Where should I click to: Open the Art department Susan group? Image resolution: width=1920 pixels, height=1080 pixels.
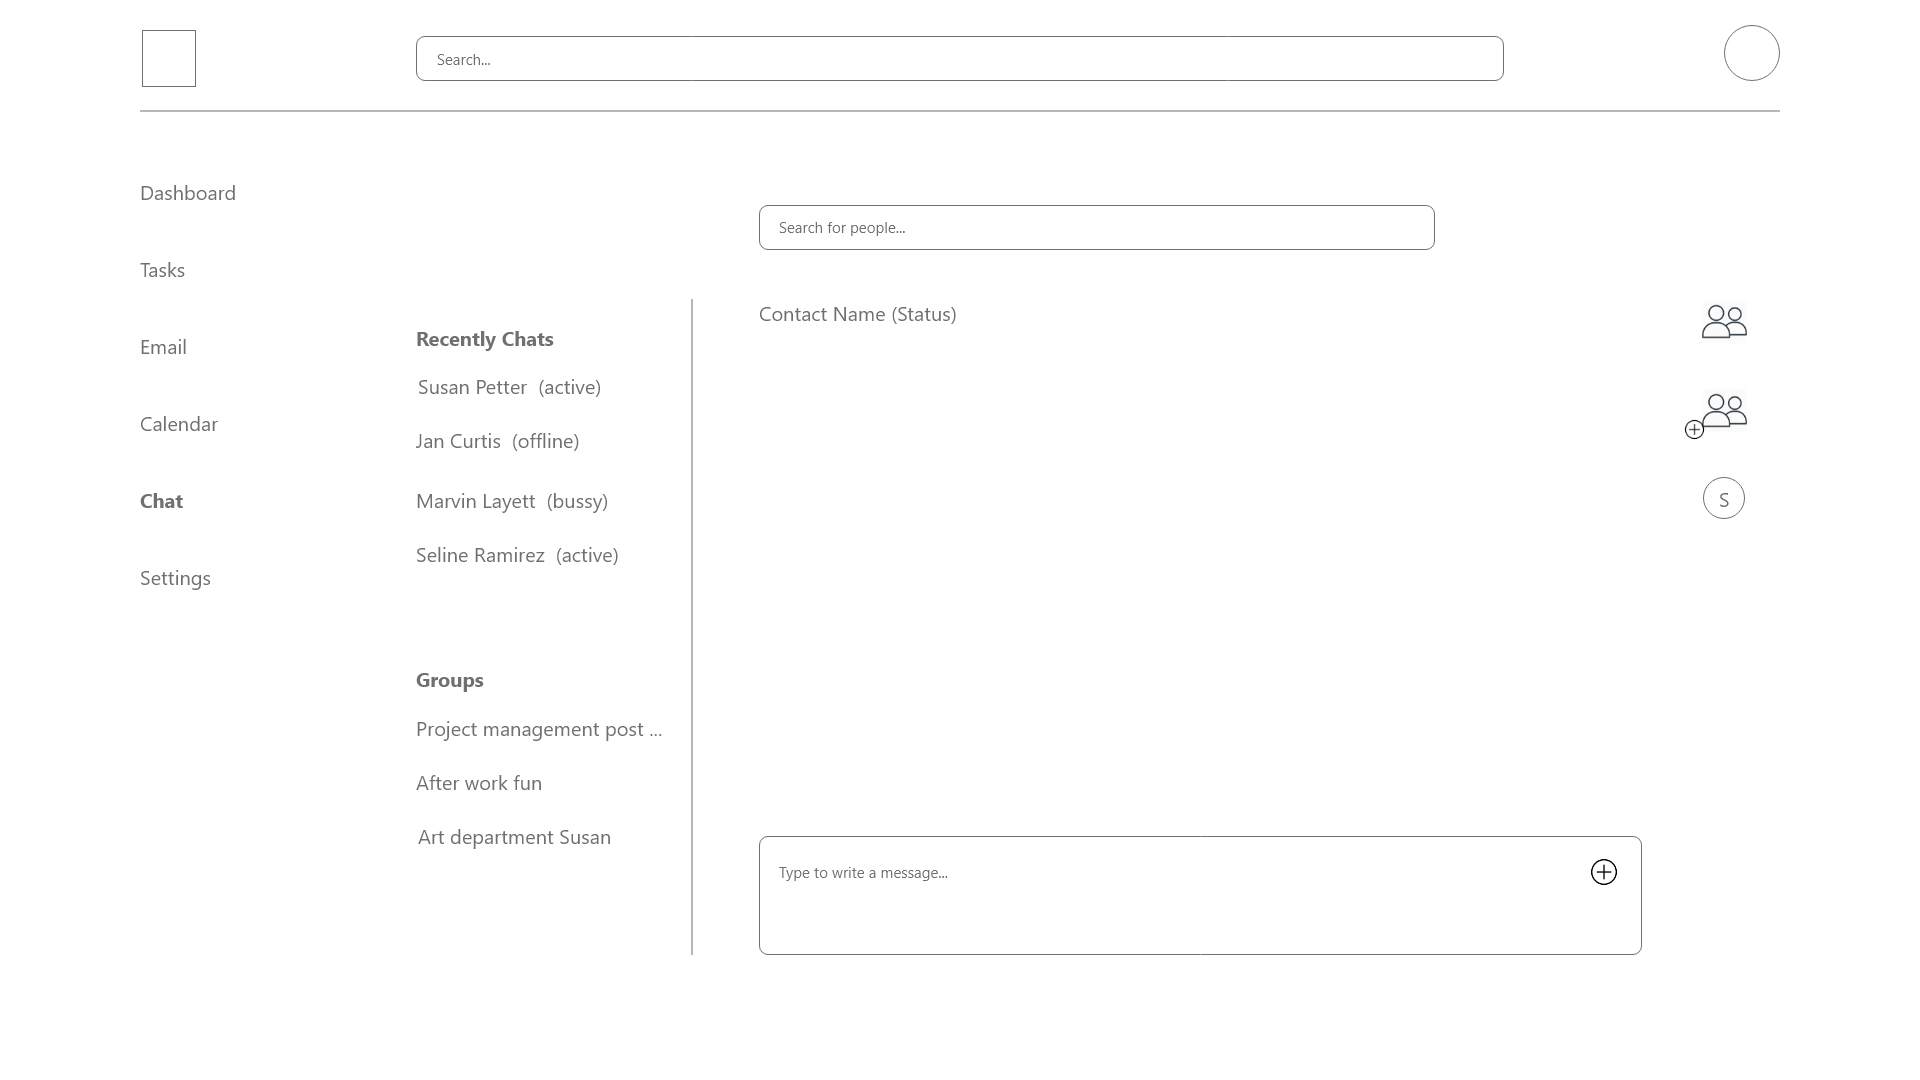pyautogui.click(x=514, y=837)
